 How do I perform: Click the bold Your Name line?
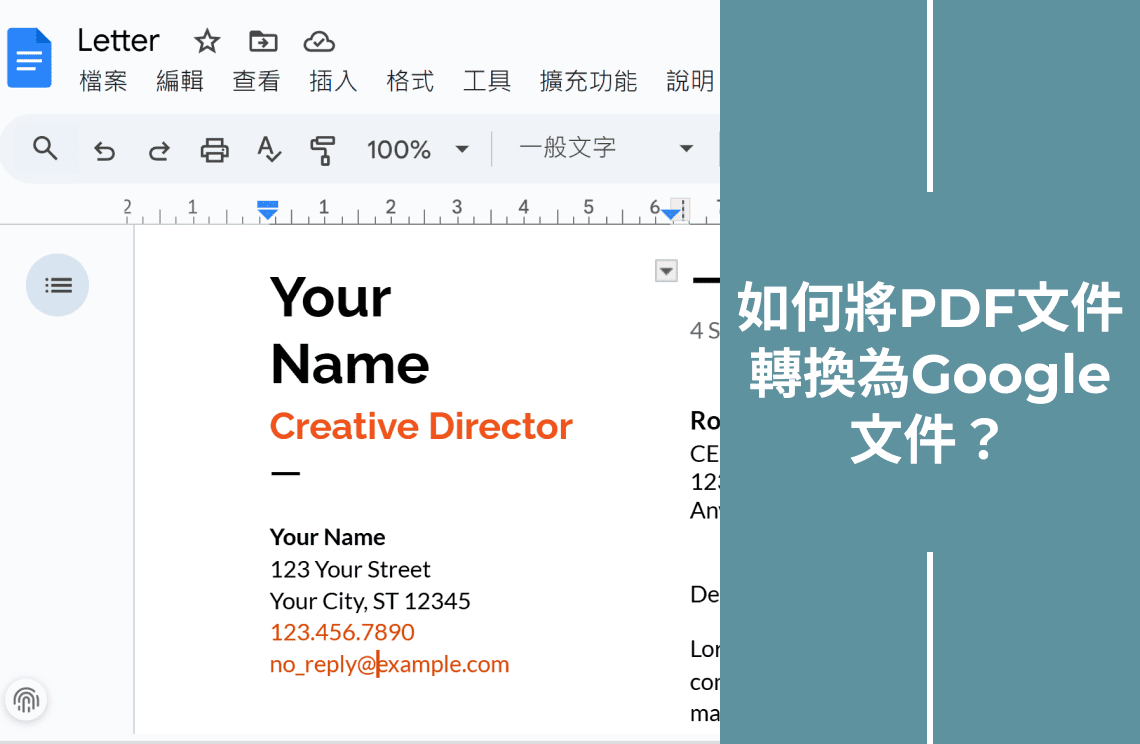[x=327, y=537]
